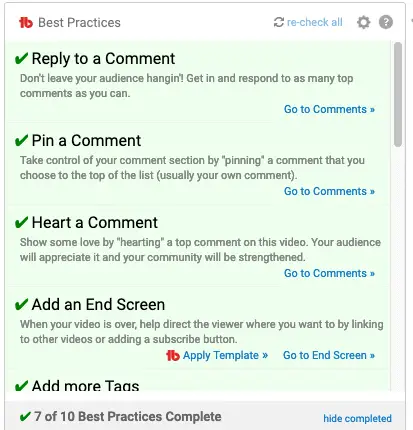Click the checkmark next to Add an End Screen
This screenshot has height=430, width=413.
tap(21, 305)
